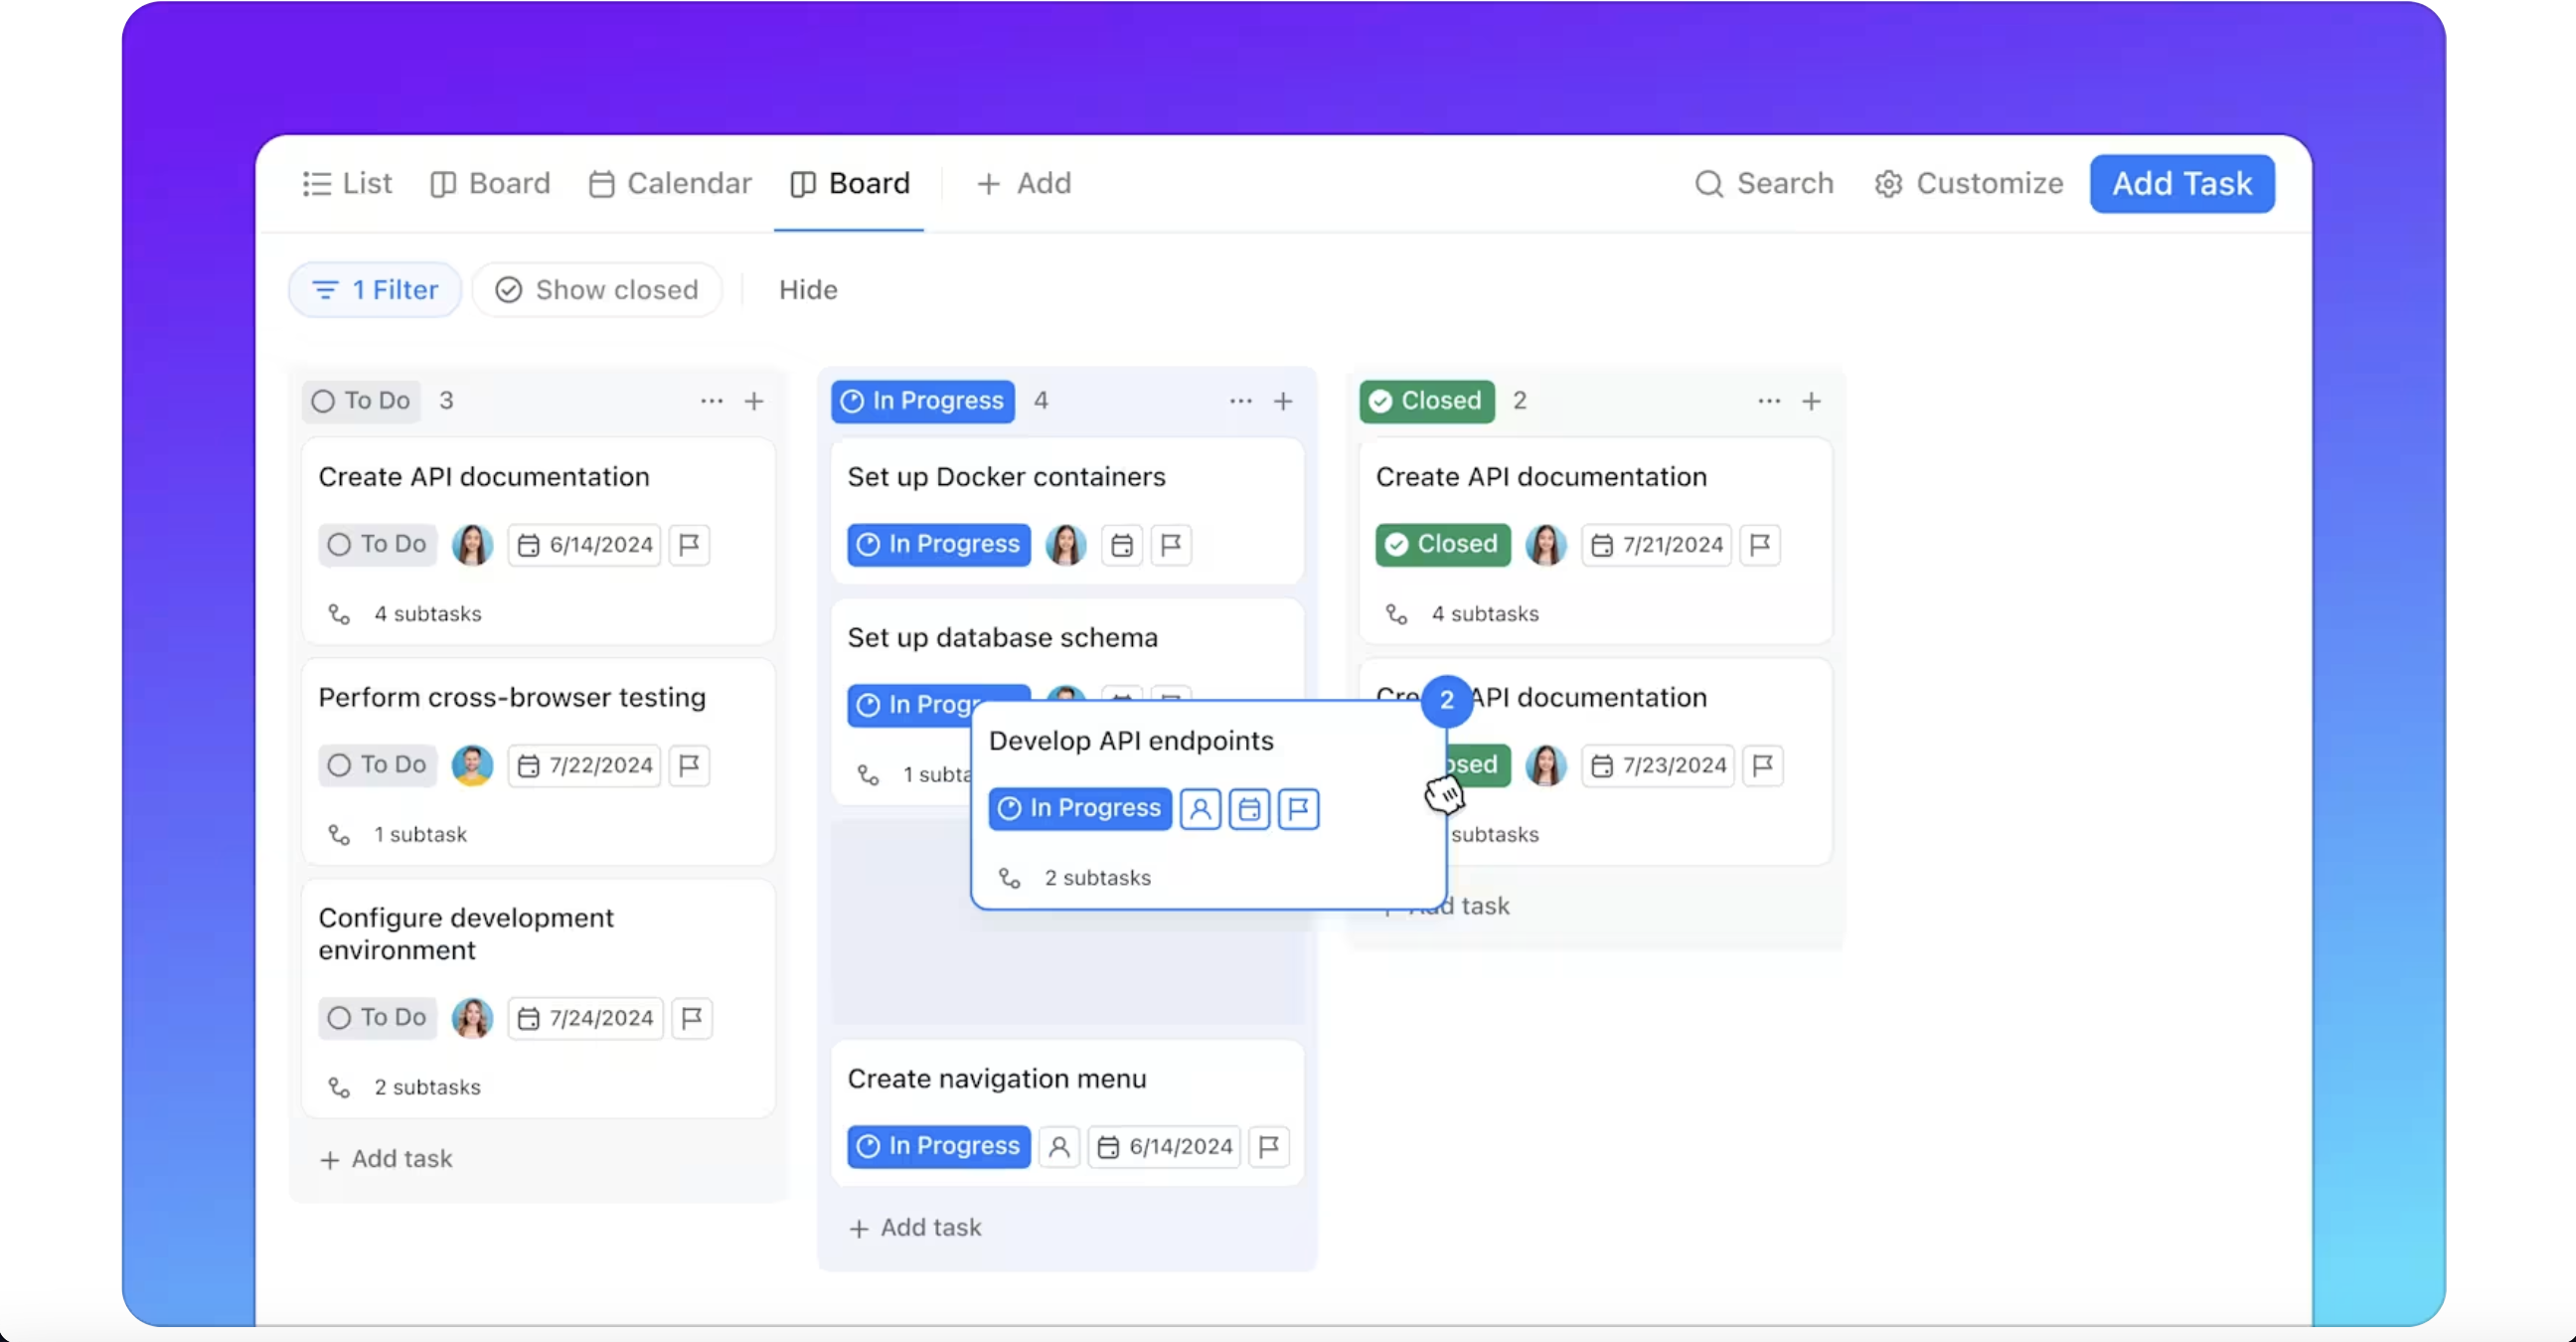Screen dimensions: 2576x1342
Task: Expand 4 subtasks on To Do API documentation card
Action: [x=405, y=614]
